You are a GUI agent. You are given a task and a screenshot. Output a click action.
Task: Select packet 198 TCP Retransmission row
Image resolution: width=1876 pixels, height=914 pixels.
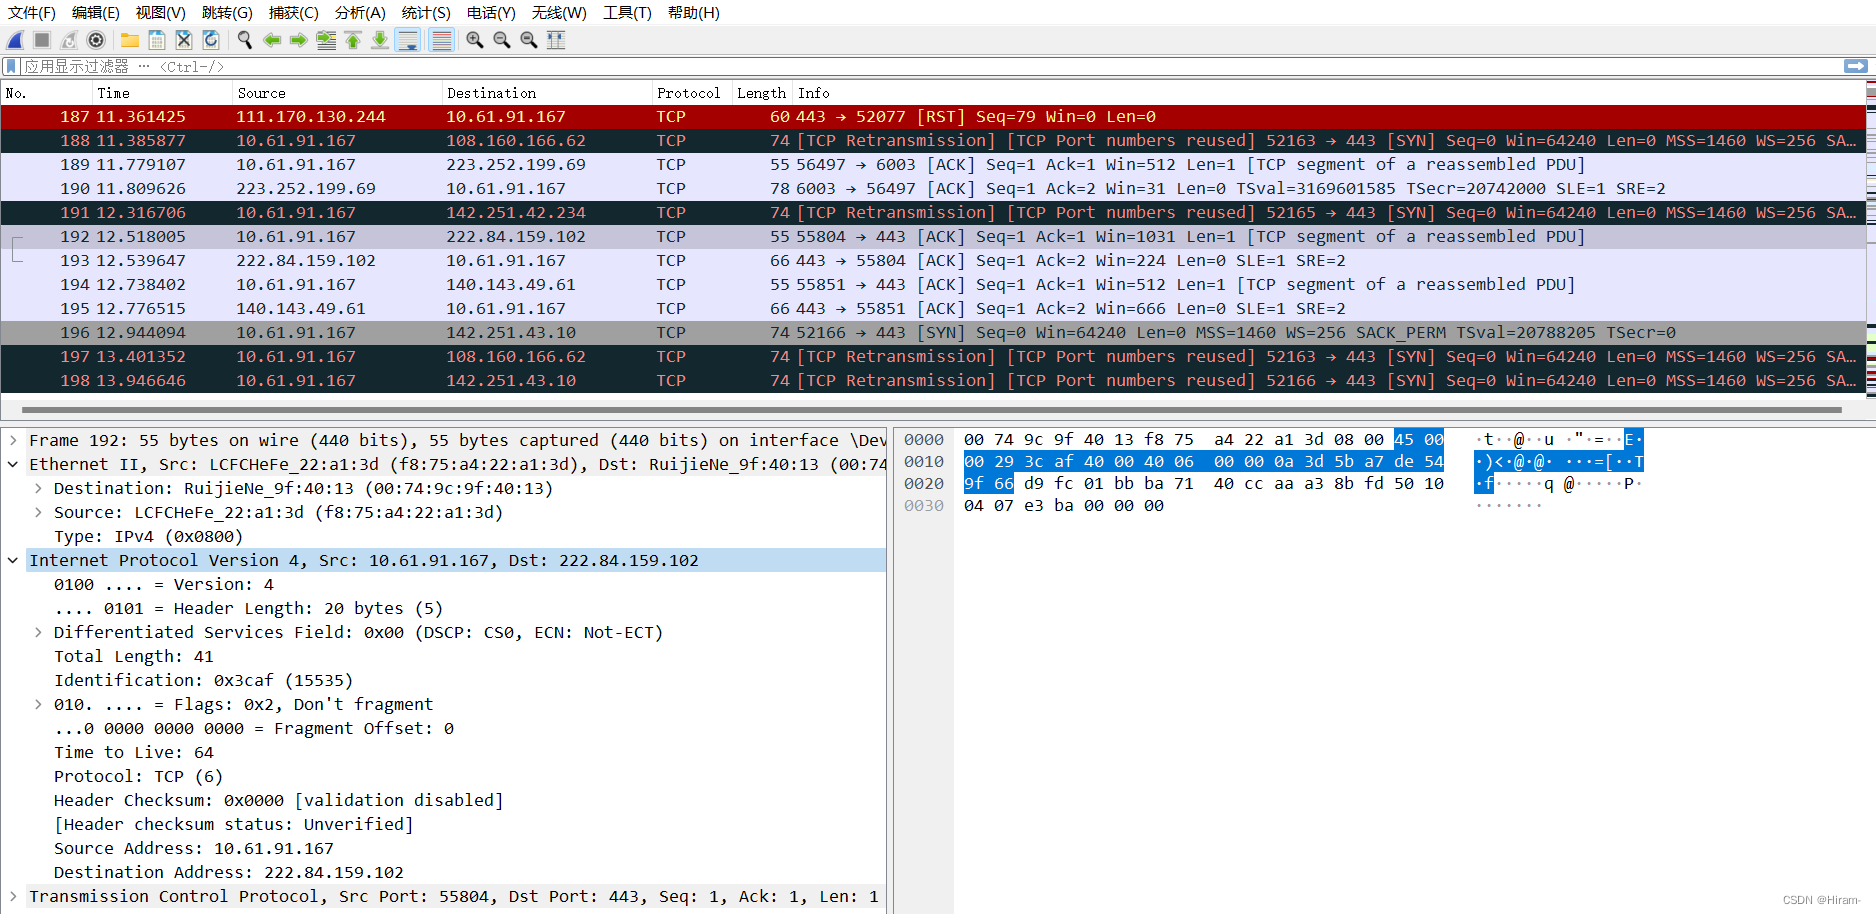pyautogui.click(x=933, y=381)
